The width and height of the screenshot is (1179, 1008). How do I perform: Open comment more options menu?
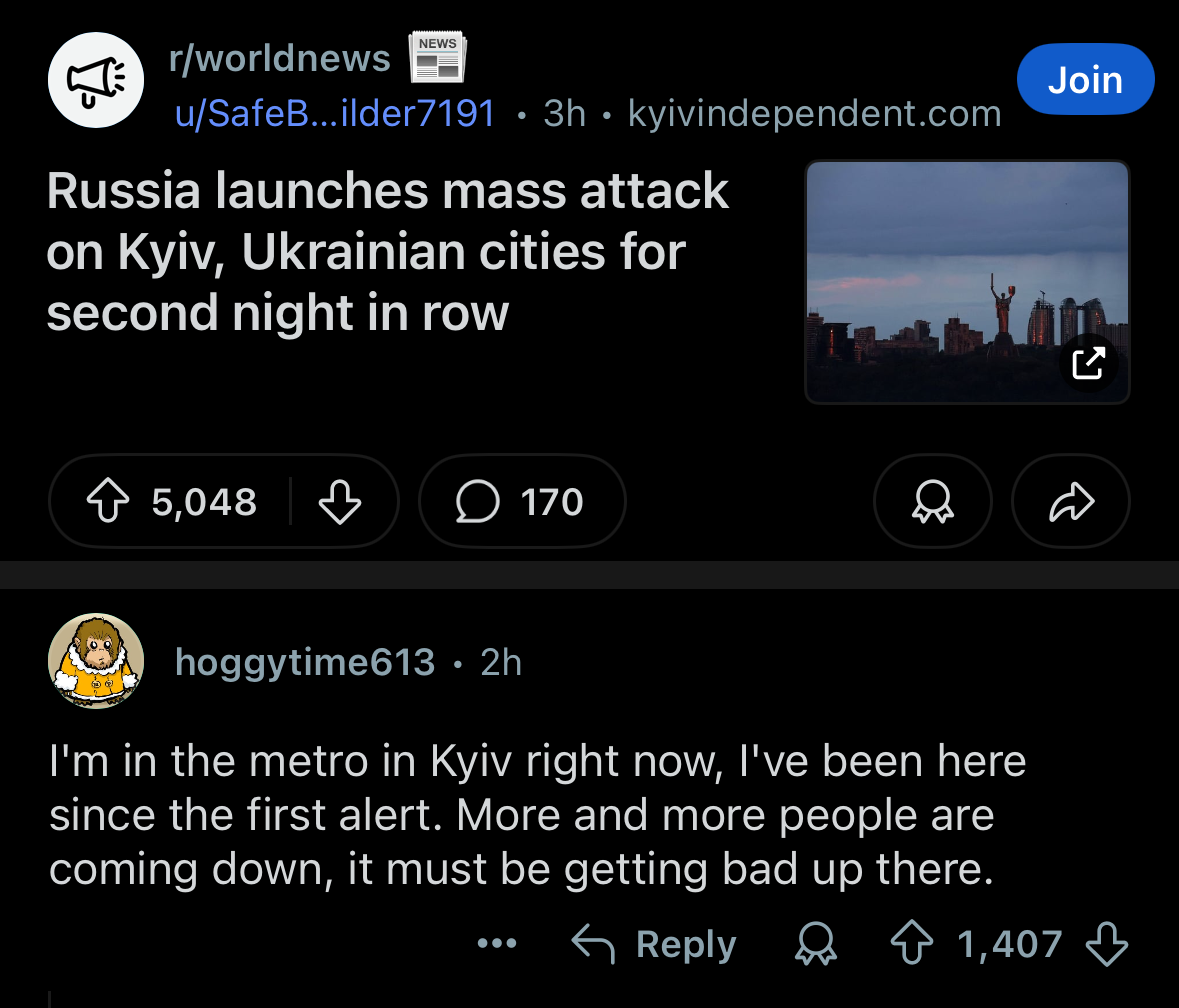(x=497, y=944)
